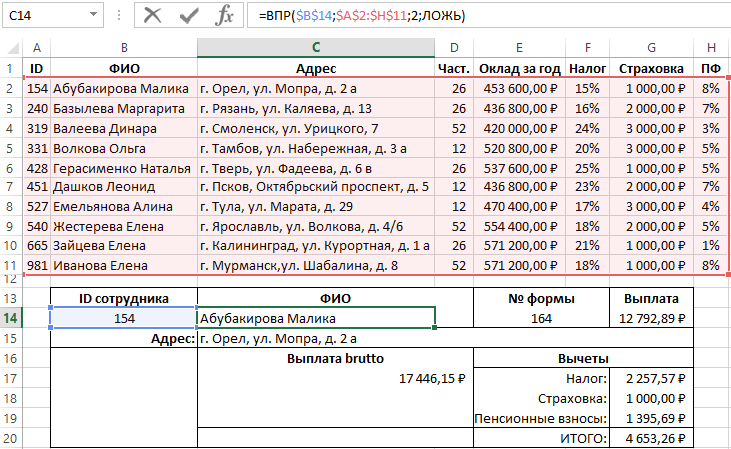This screenshot has height=449, width=731.
Task: Click the formula bar containing the ВПР formula
Action: [x=480, y=16]
